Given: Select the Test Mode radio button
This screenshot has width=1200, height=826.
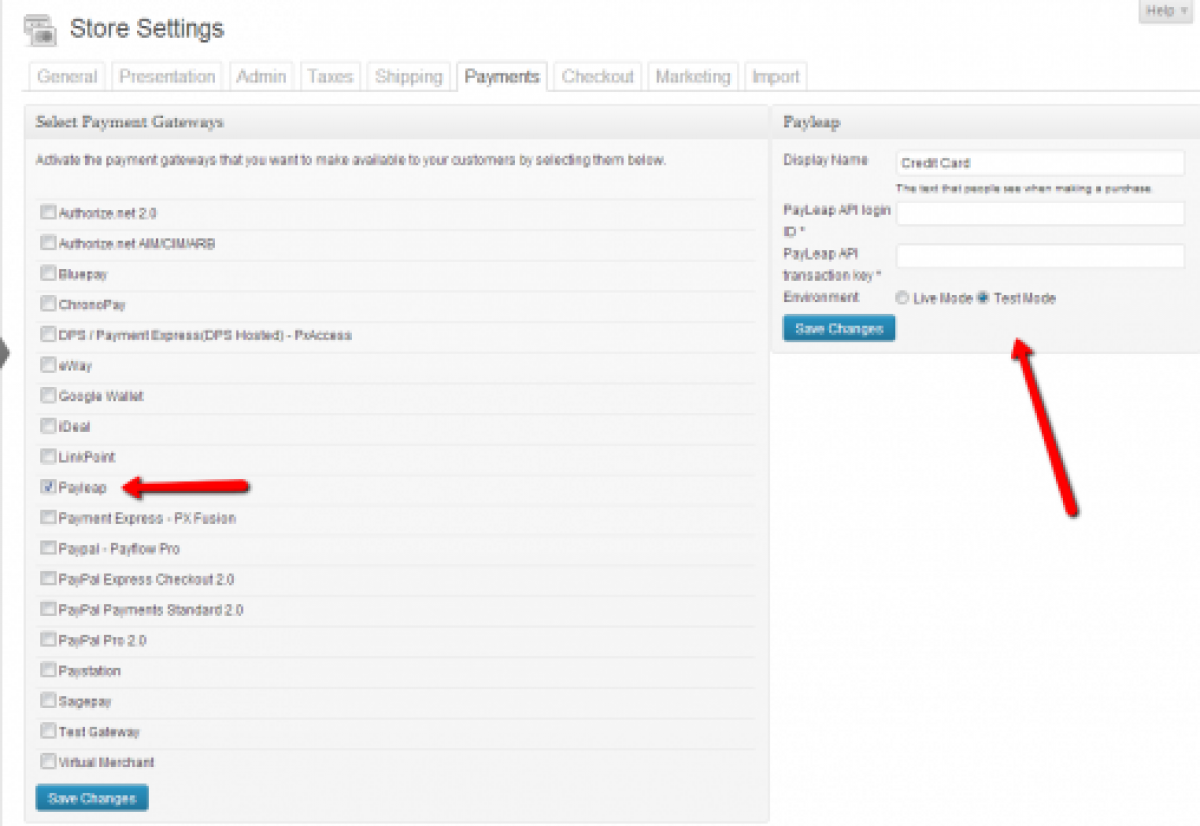Looking at the screenshot, I should click(x=983, y=298).
